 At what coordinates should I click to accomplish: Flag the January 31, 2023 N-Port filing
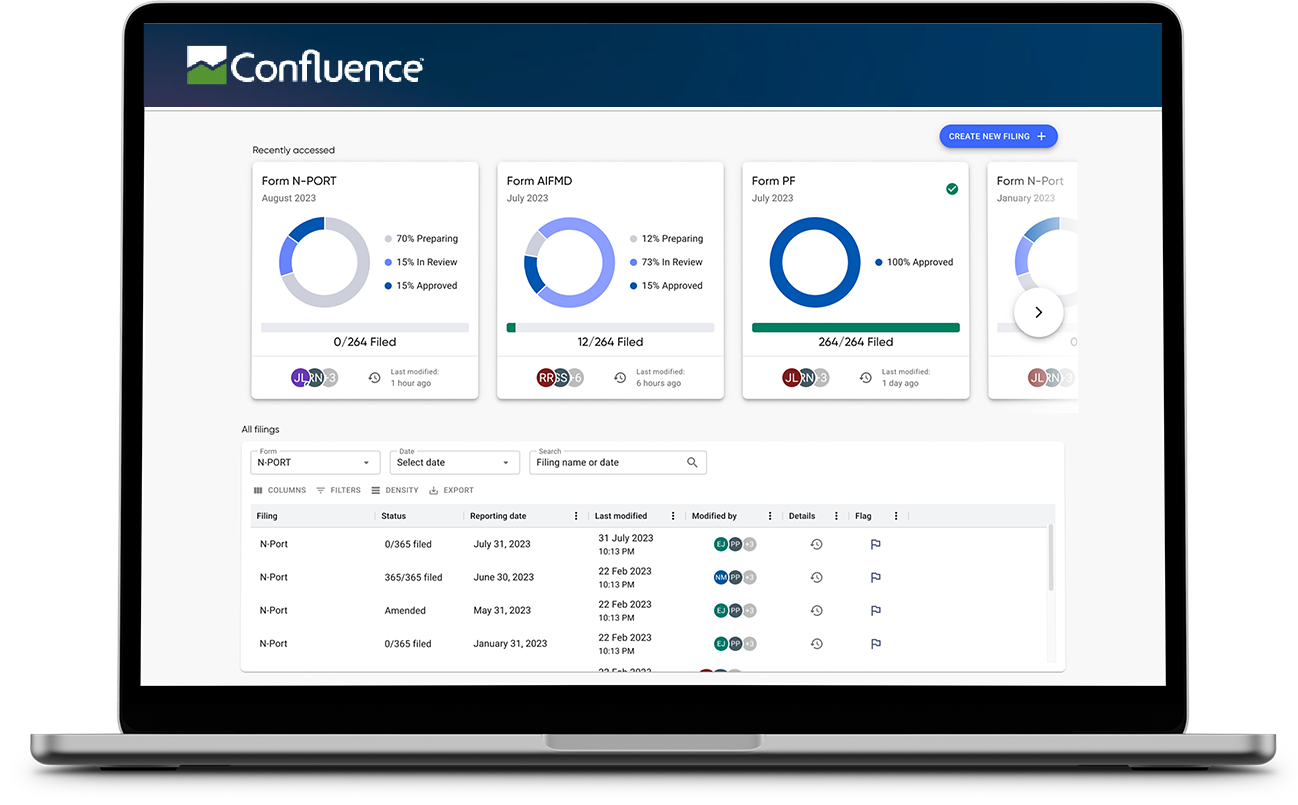[x=875, y=644]
